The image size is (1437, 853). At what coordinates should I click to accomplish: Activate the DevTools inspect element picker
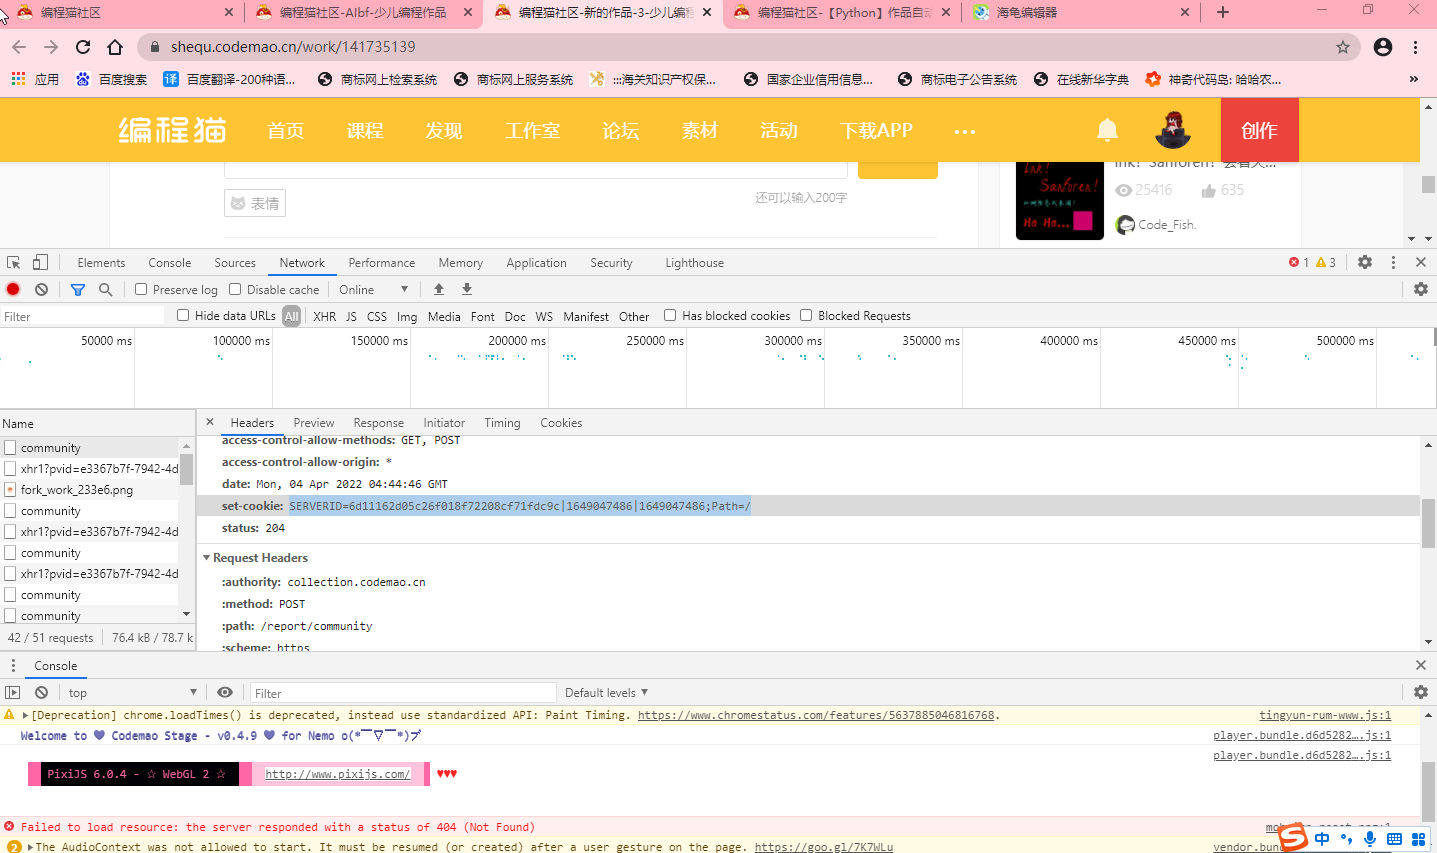click(14, 263)
